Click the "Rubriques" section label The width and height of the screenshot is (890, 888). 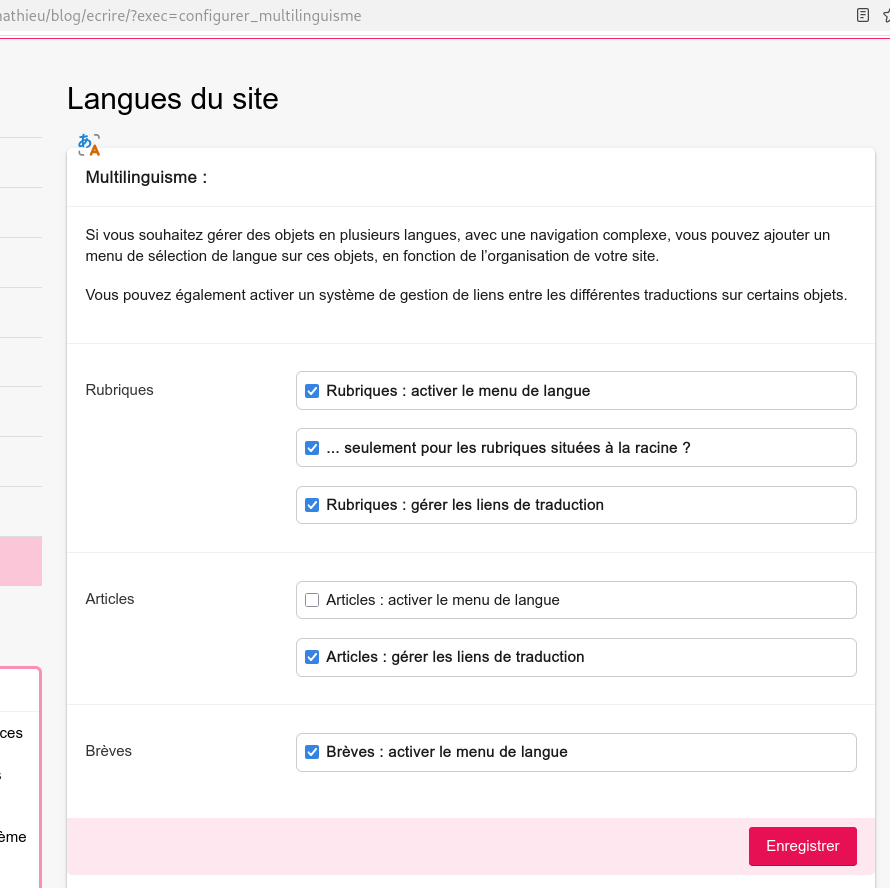(x=120, y=390)
